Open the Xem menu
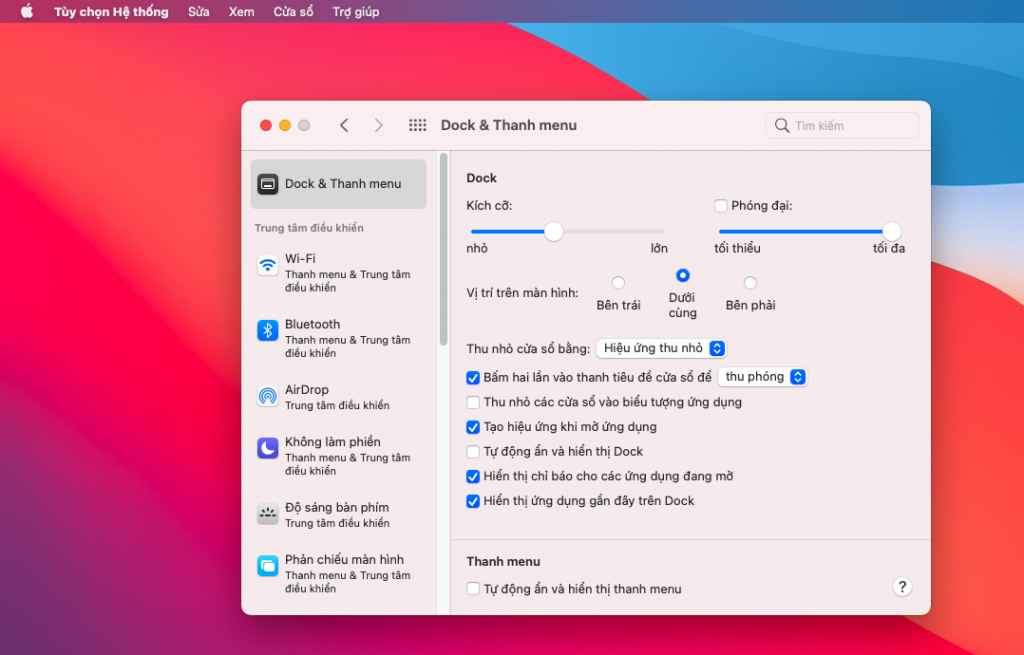The height and width of the screenshot is (655, 1024). click(241, 12)
